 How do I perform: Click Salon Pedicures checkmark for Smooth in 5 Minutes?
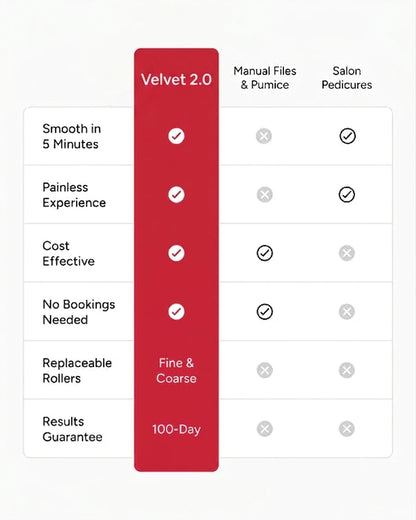tap(347, 136)
